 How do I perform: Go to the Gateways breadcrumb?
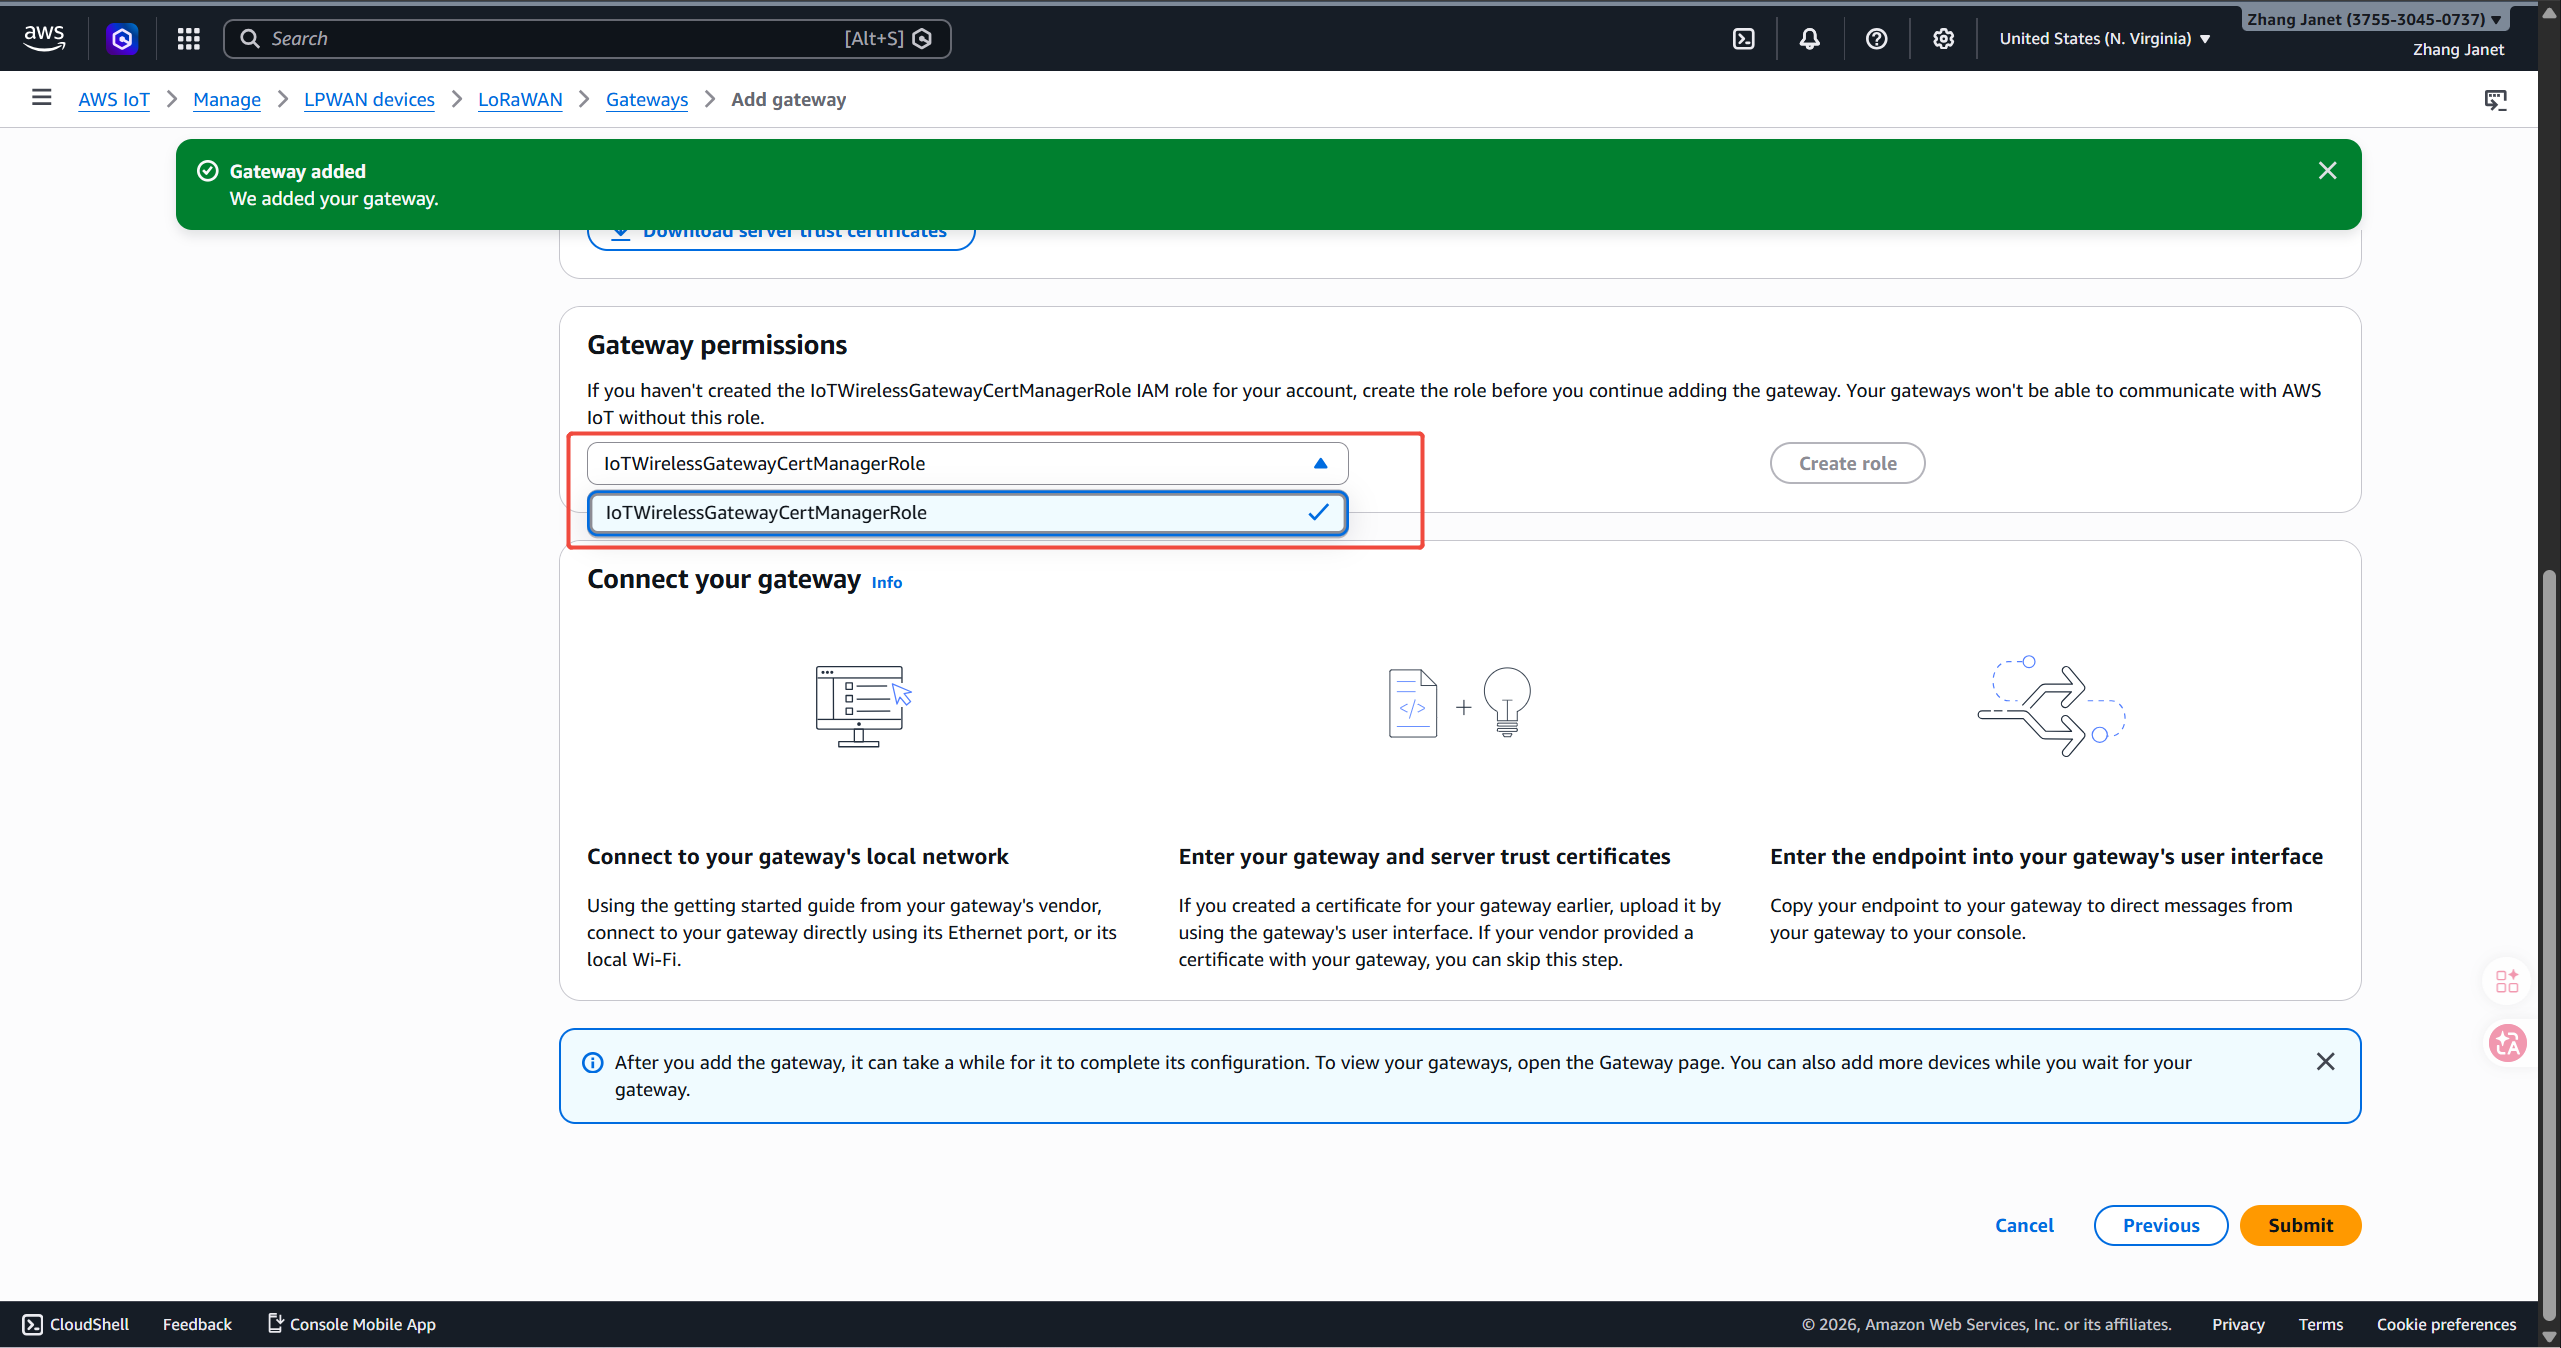[646, 100]
